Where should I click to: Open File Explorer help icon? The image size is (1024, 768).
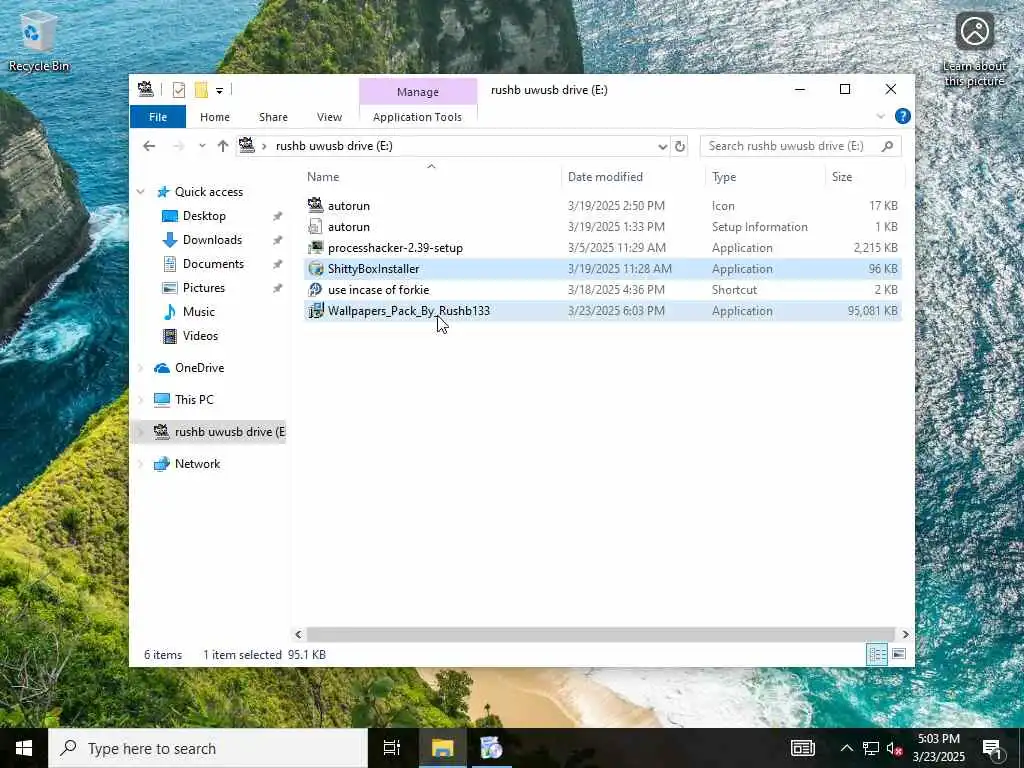point(903,116)
